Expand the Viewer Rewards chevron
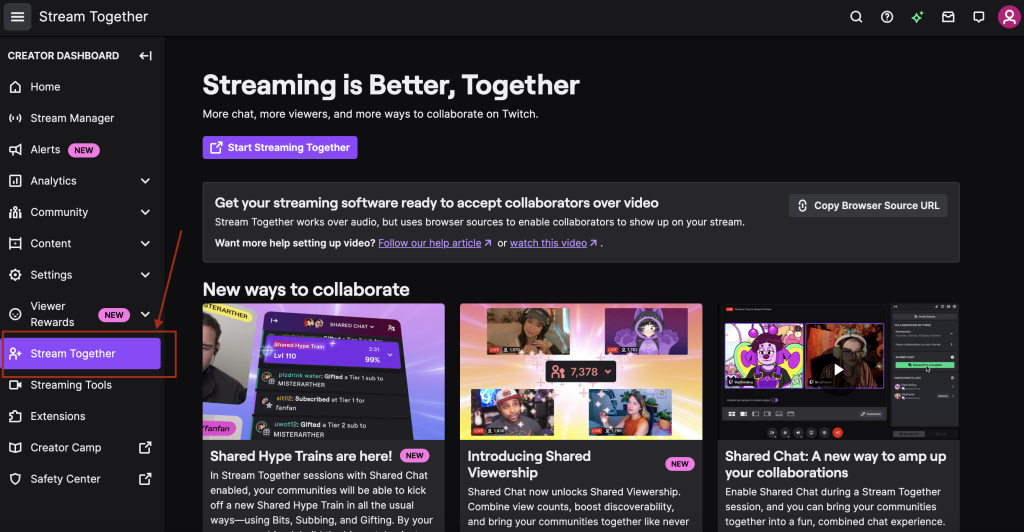 pyautogui.click(x=145, y=315)
